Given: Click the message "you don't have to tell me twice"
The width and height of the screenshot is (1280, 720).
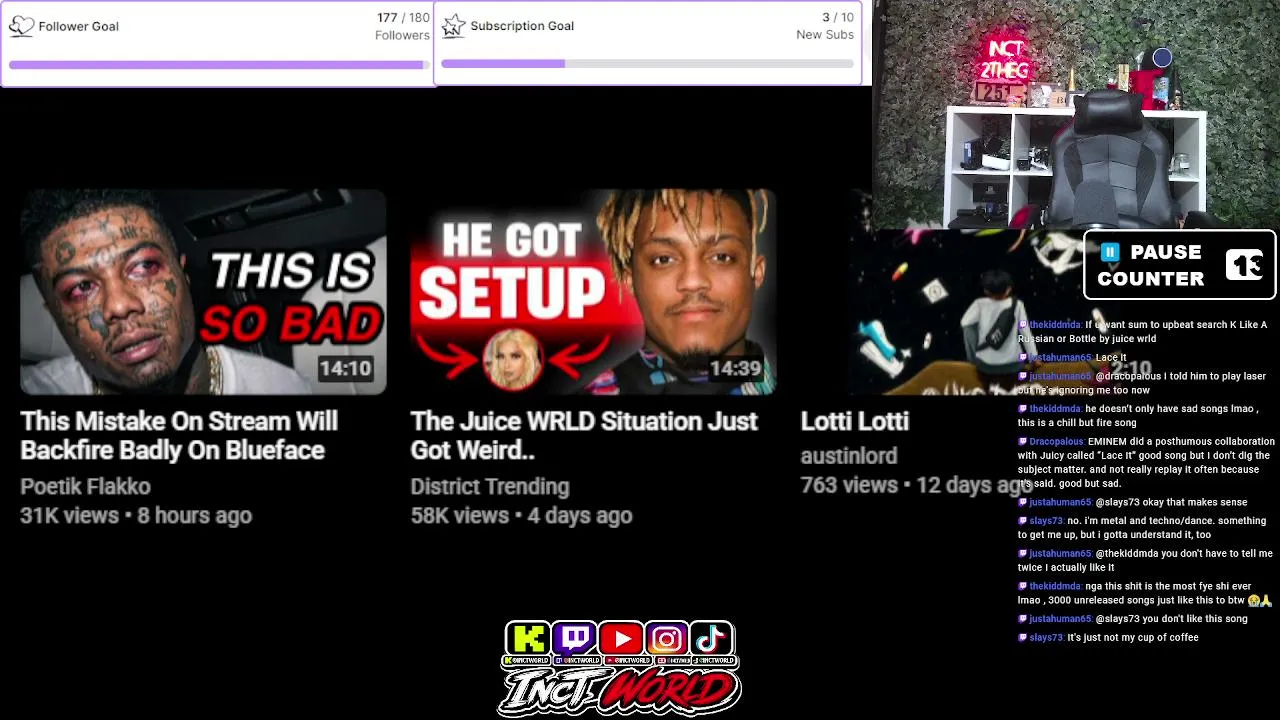Looking at the screenshot, I should pyautogui.click(x=1145, y=561).
